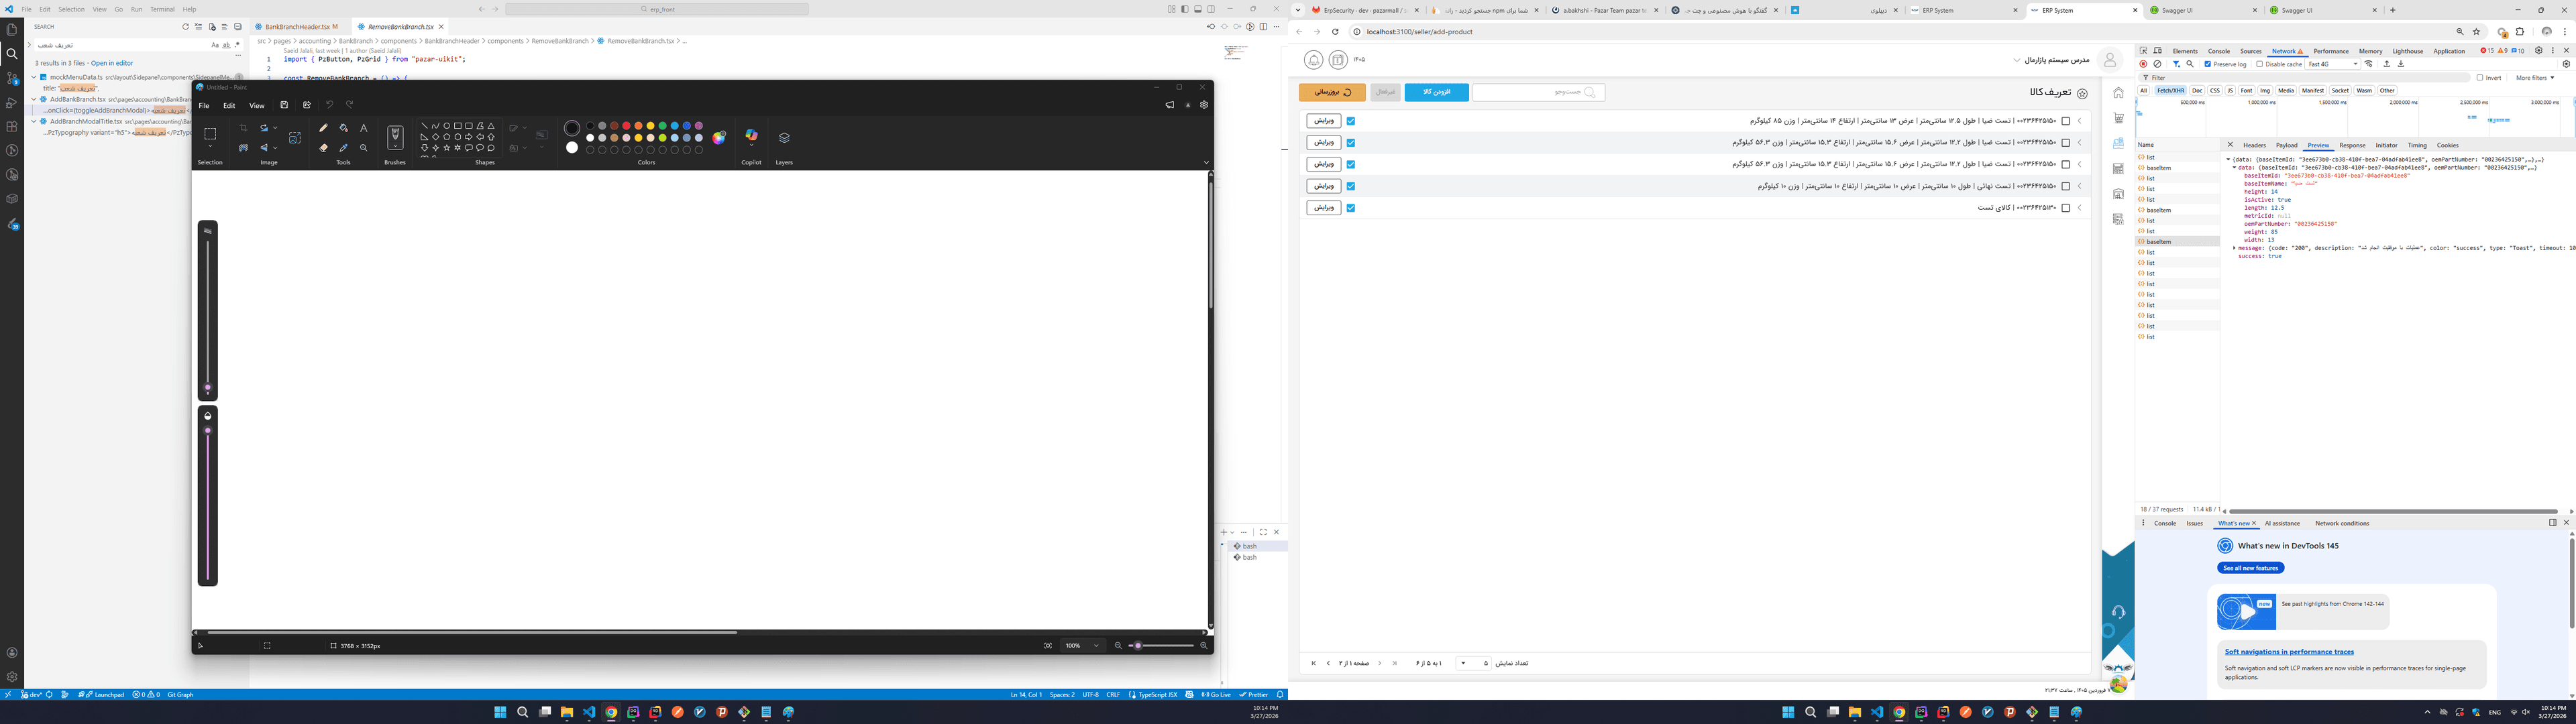Screen dimensions: 2576x724
Task: Select the red color swatch in Paint
Action: click(x=626, y=126)
